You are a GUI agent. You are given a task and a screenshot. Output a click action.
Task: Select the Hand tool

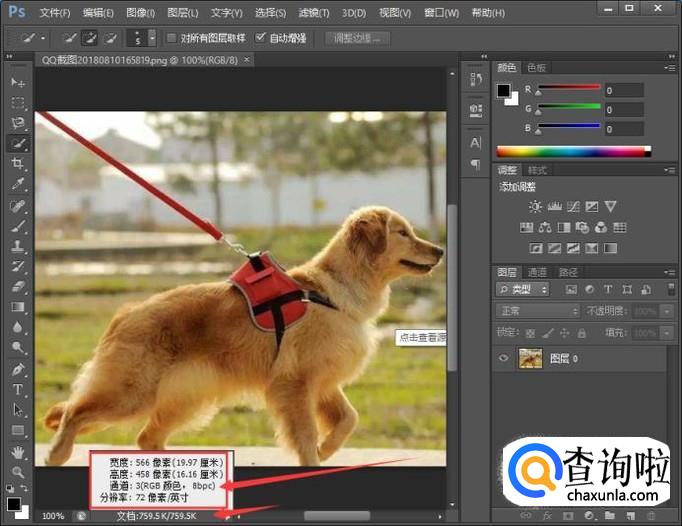[x=18, y=452]
